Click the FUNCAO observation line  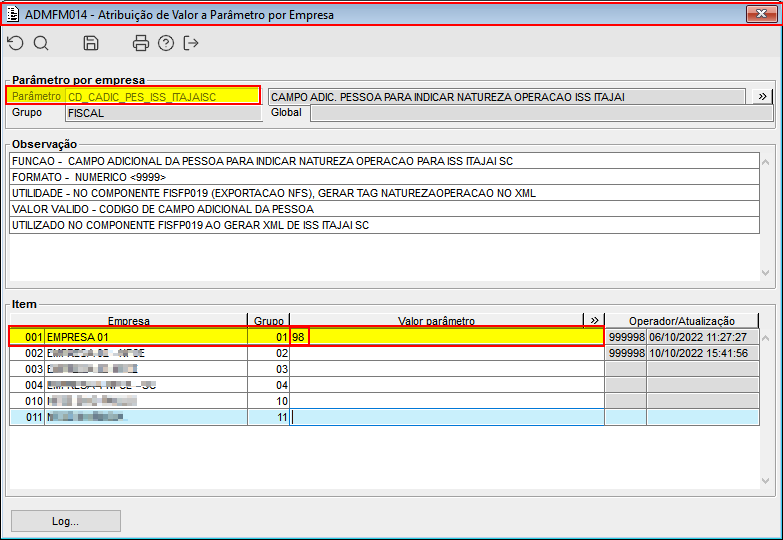tap(385, 161)
